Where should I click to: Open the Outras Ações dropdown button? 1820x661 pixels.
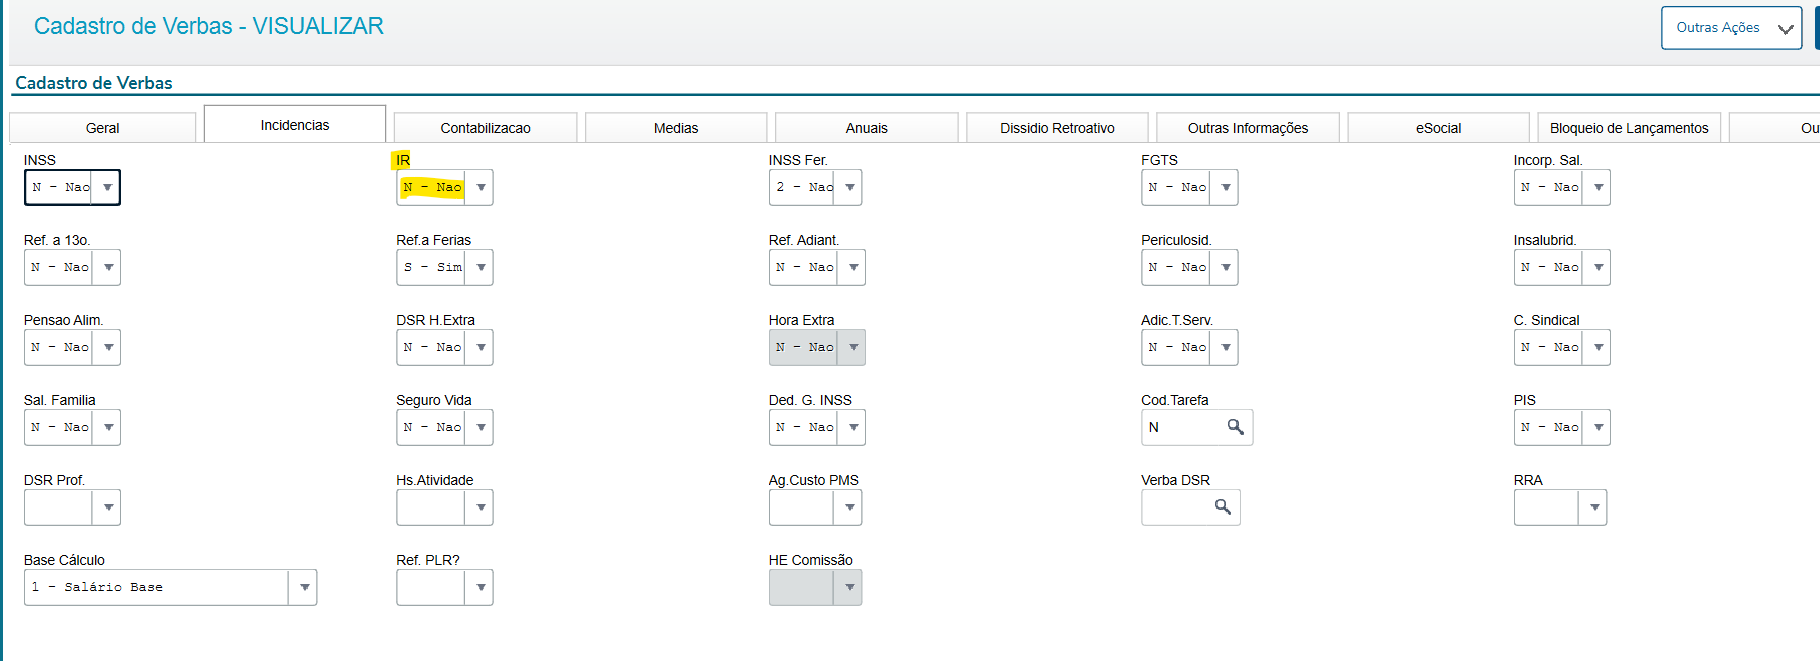pyautogui.click(x=1731, y=28)
